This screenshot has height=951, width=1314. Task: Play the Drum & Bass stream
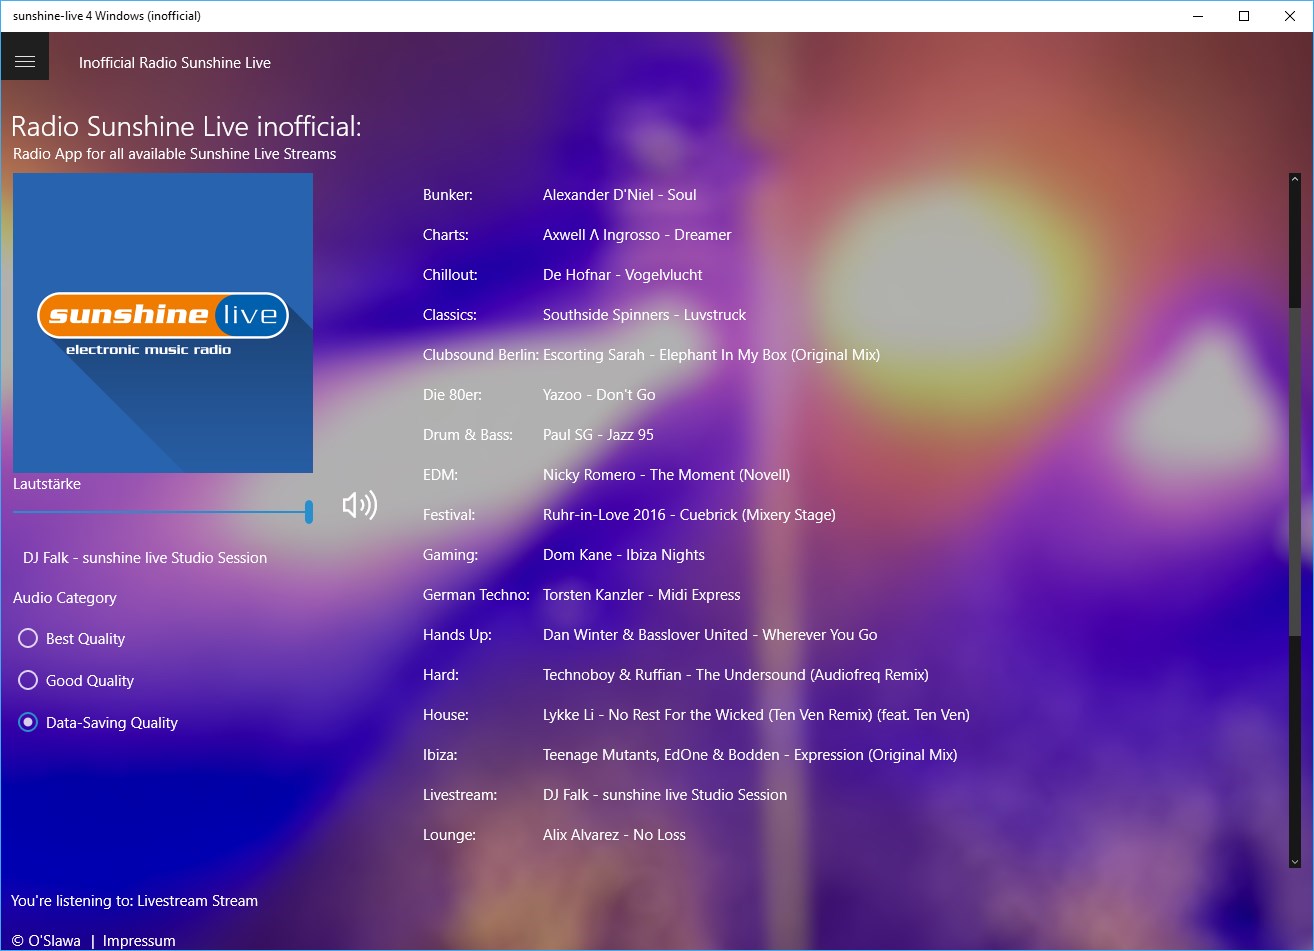click(x=468, y=435)
